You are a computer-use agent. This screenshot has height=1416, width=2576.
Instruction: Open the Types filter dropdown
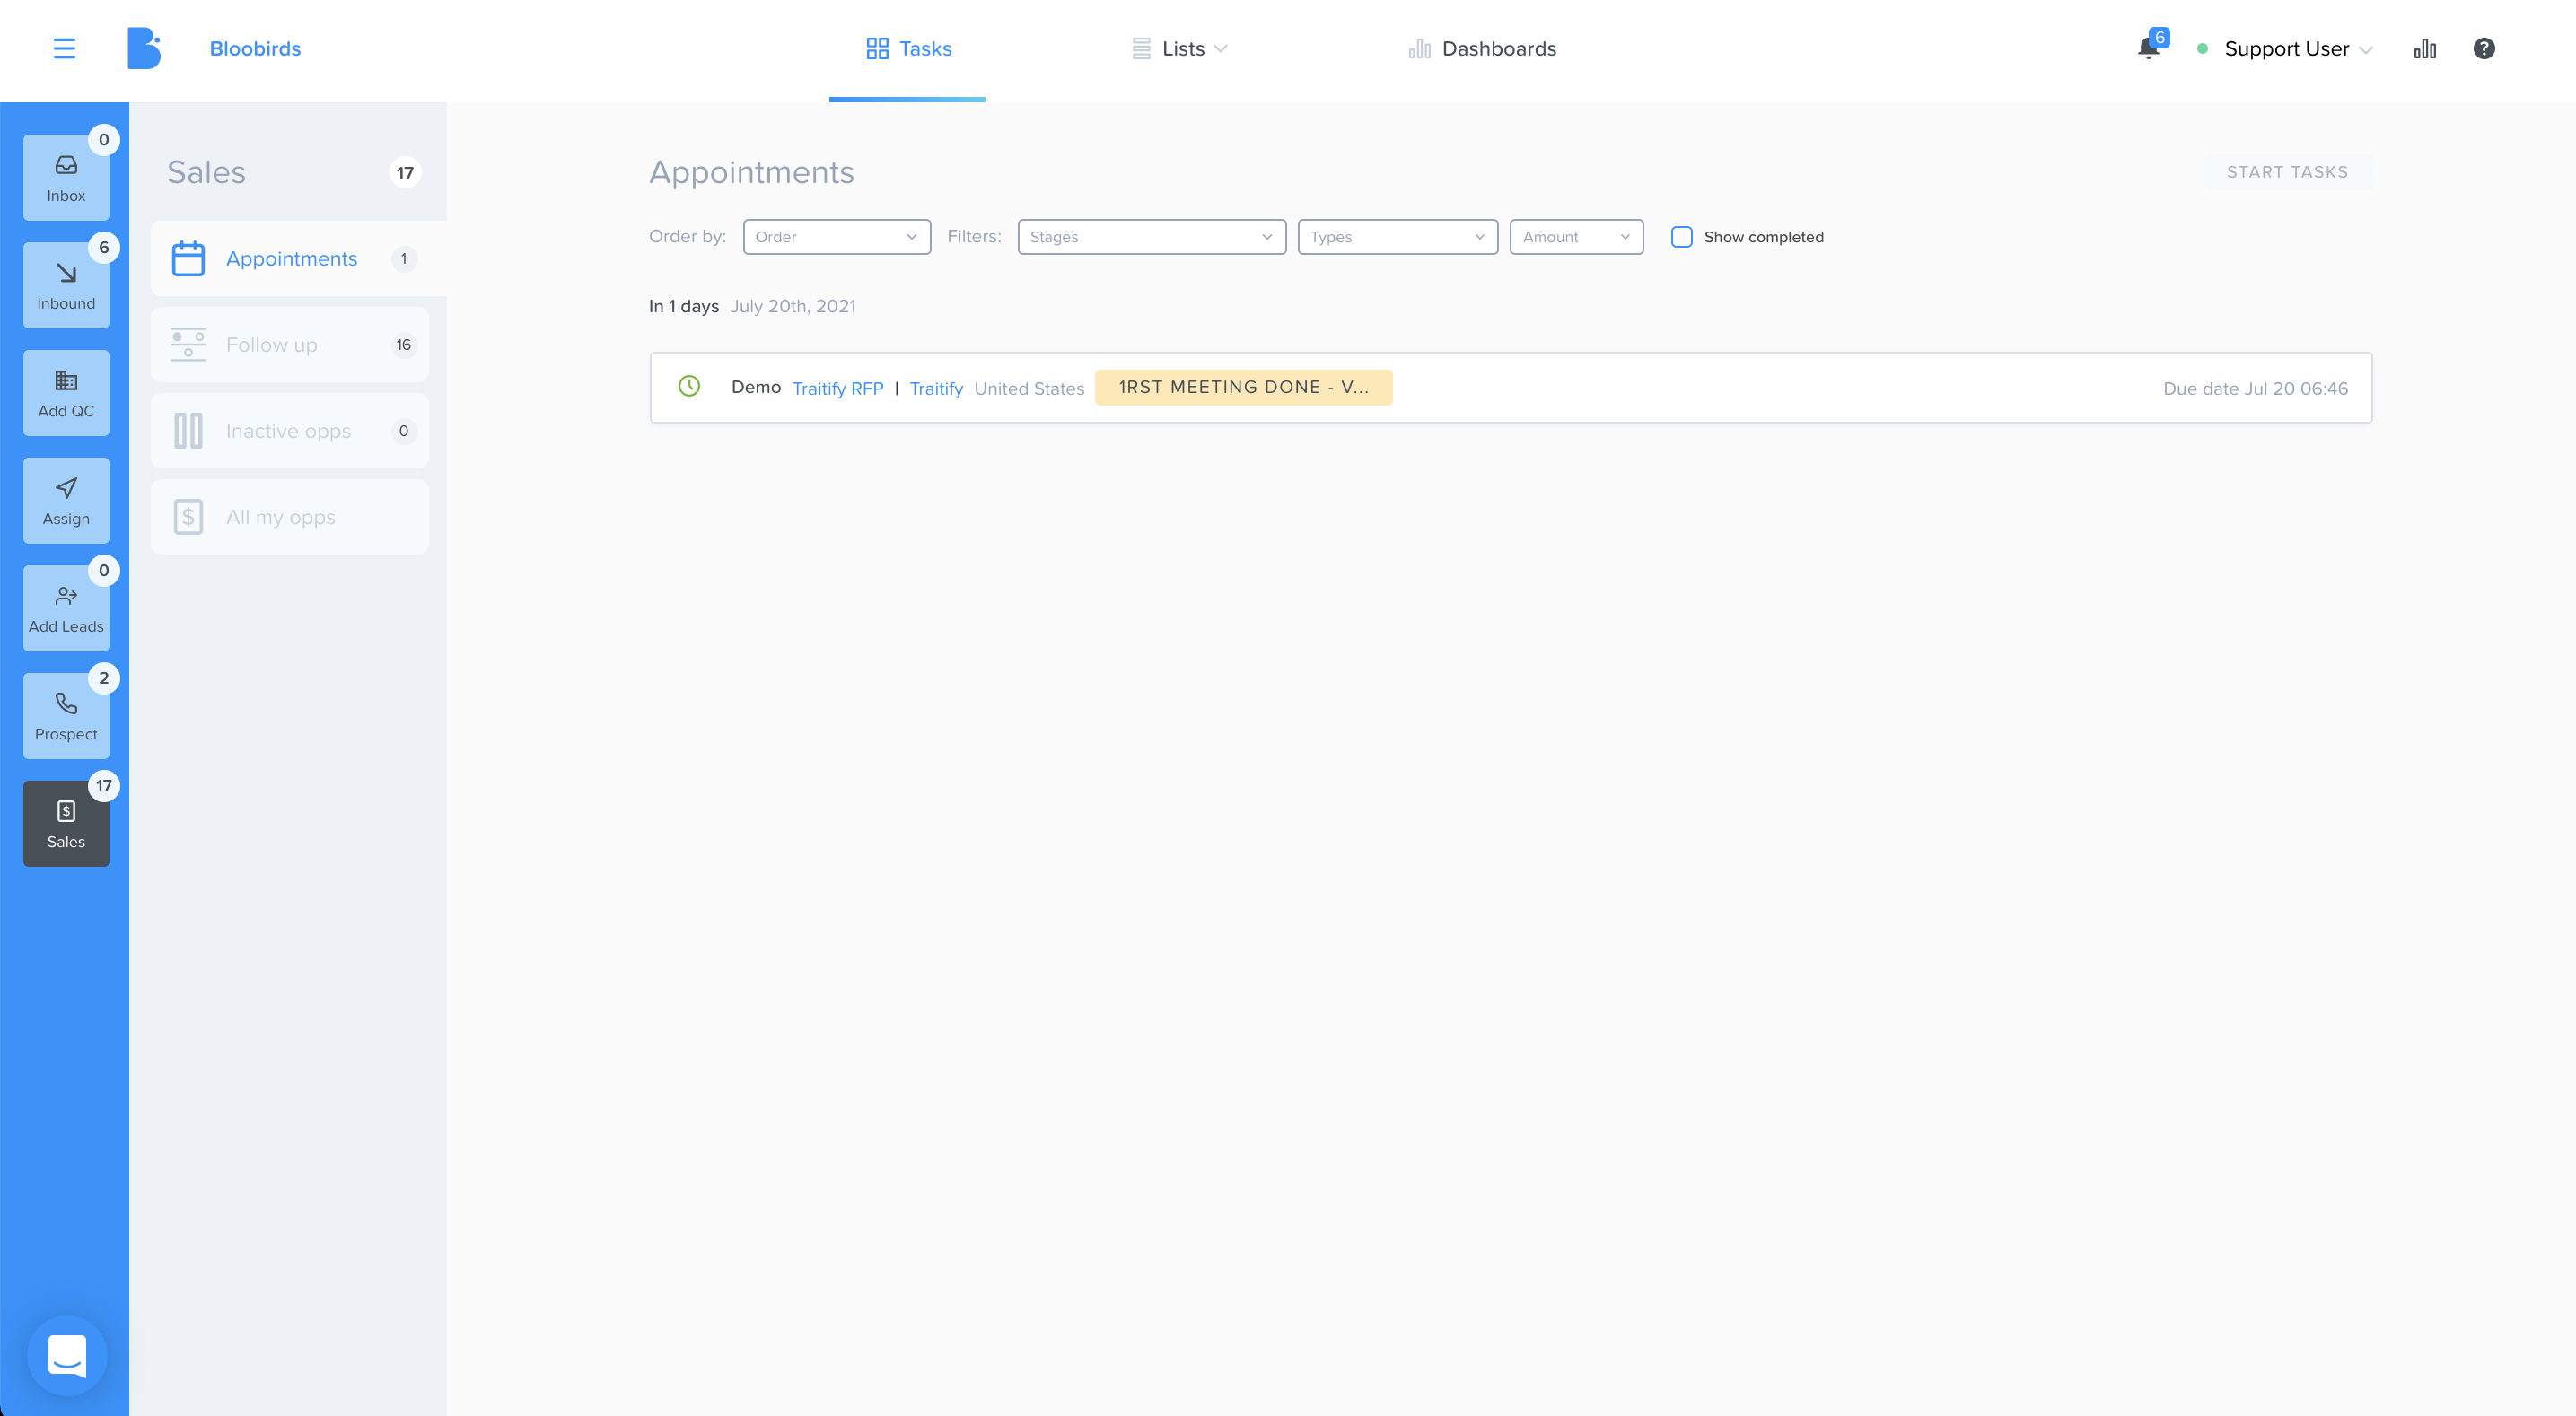pos(1397,237)
